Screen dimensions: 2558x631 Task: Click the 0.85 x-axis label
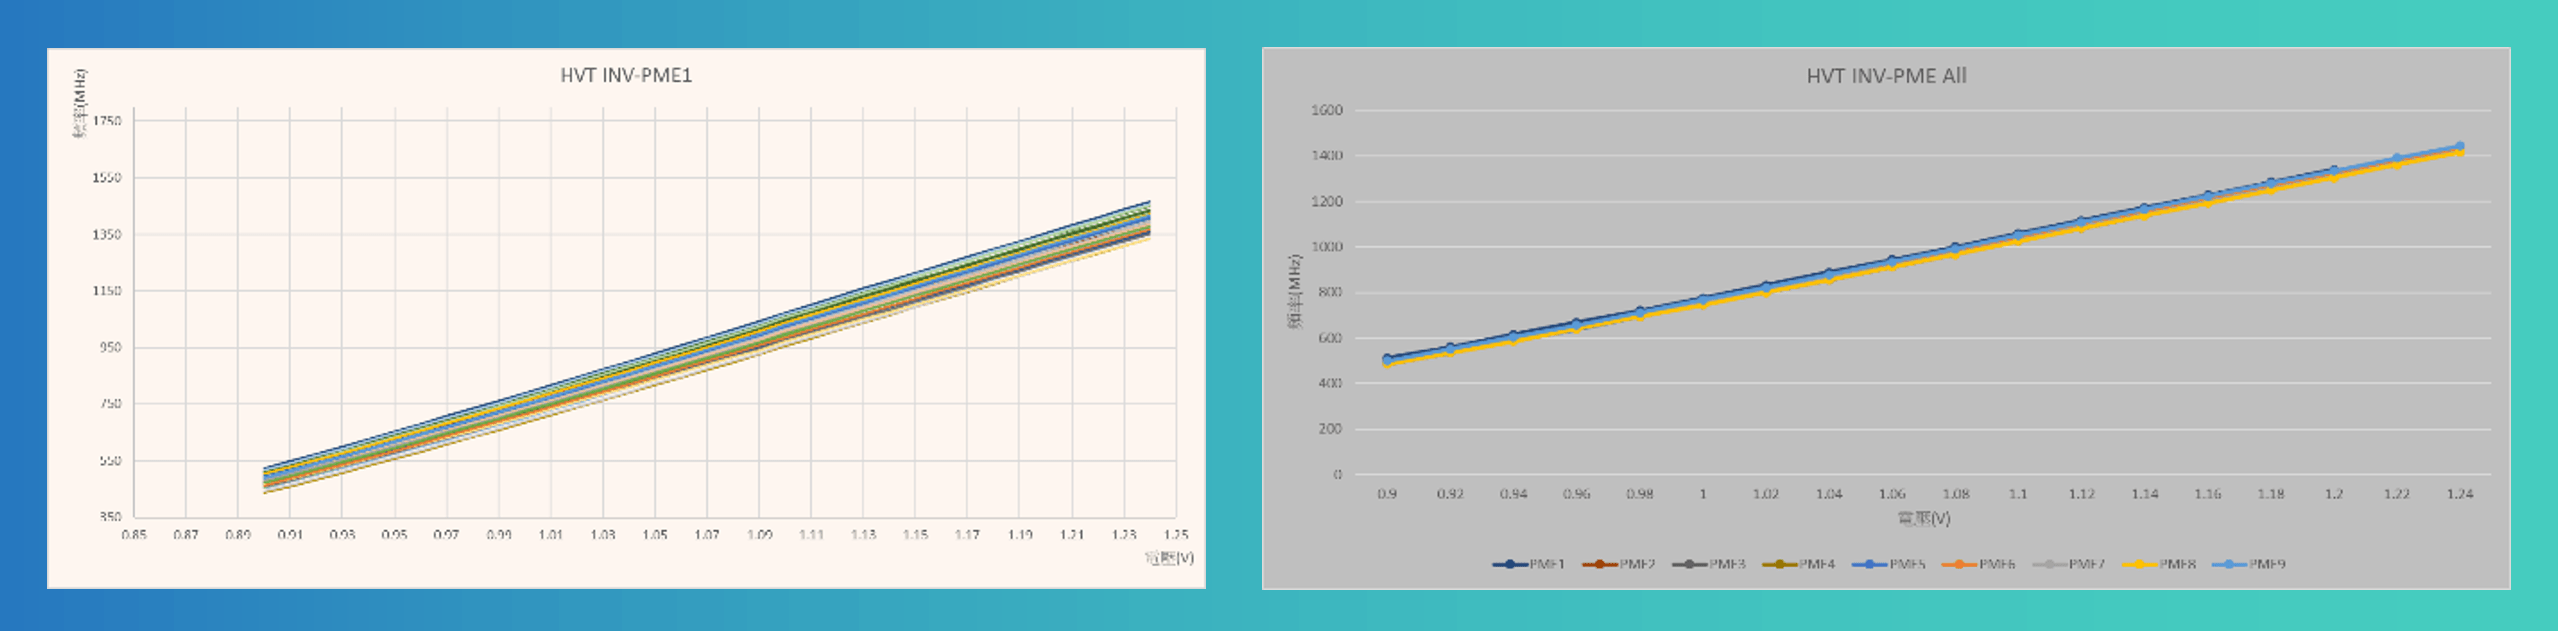[x=134, y=535]
